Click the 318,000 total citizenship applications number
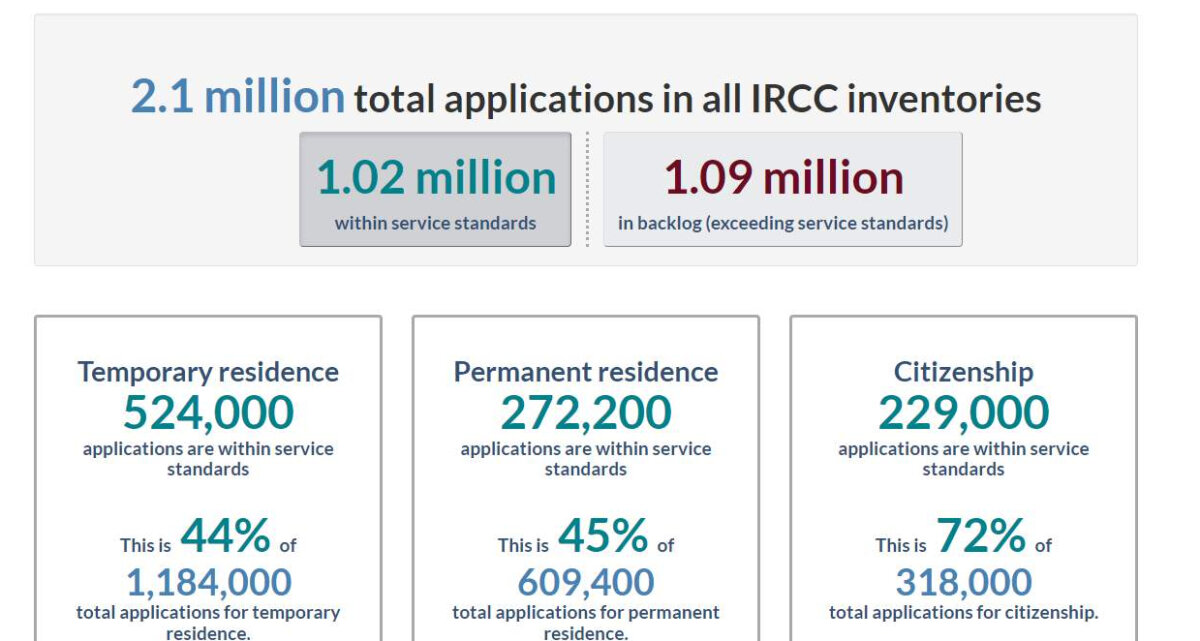 click(x=963, y=582)
